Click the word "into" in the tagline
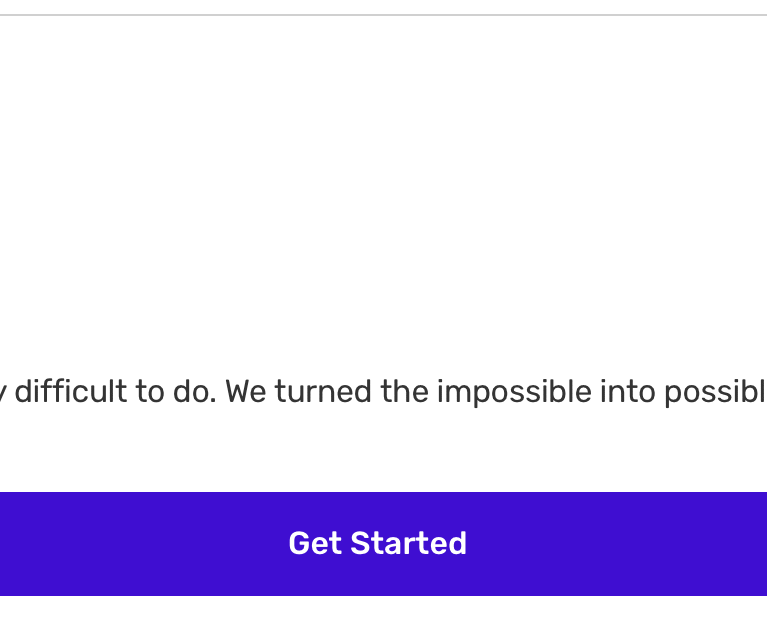The image size is (767, 644). pyautogui.click(x=622, y=391)
